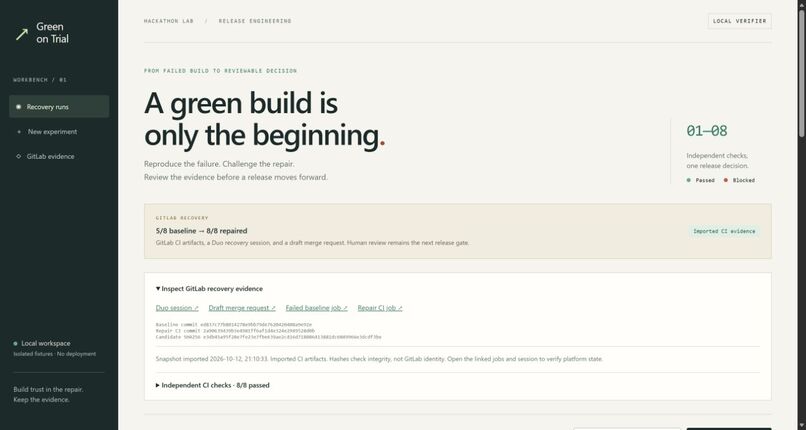806x430 pixels.
Task: Click the Repair CI commit hash line
Action: click(235, 331)
